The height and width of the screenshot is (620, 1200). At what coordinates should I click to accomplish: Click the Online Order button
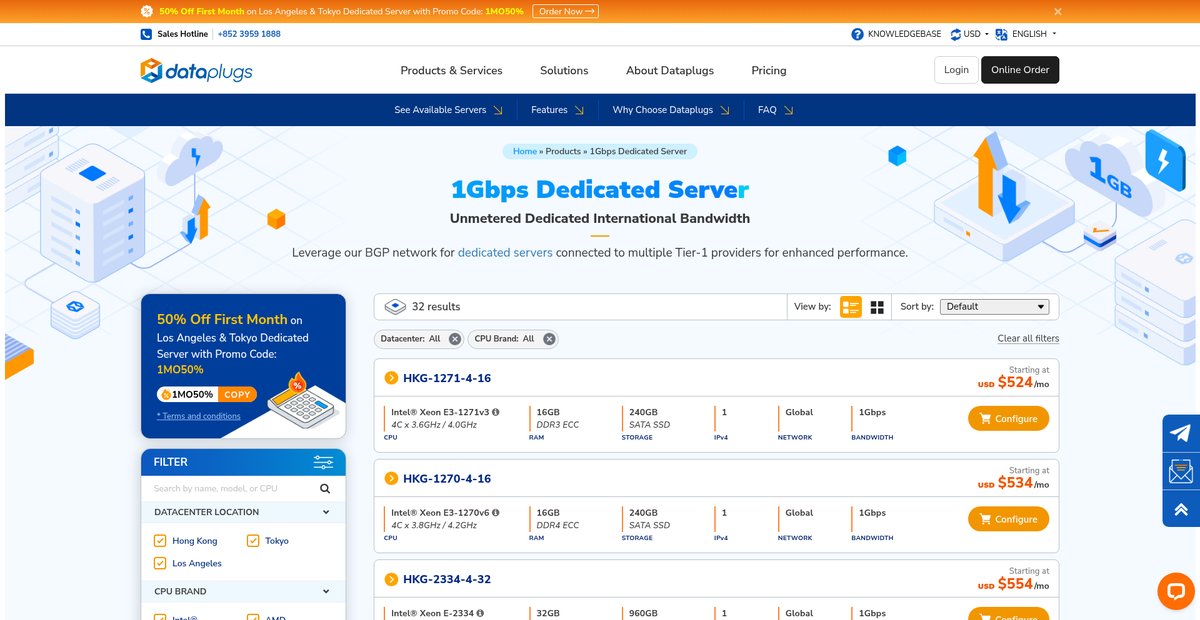[1020, 70]
